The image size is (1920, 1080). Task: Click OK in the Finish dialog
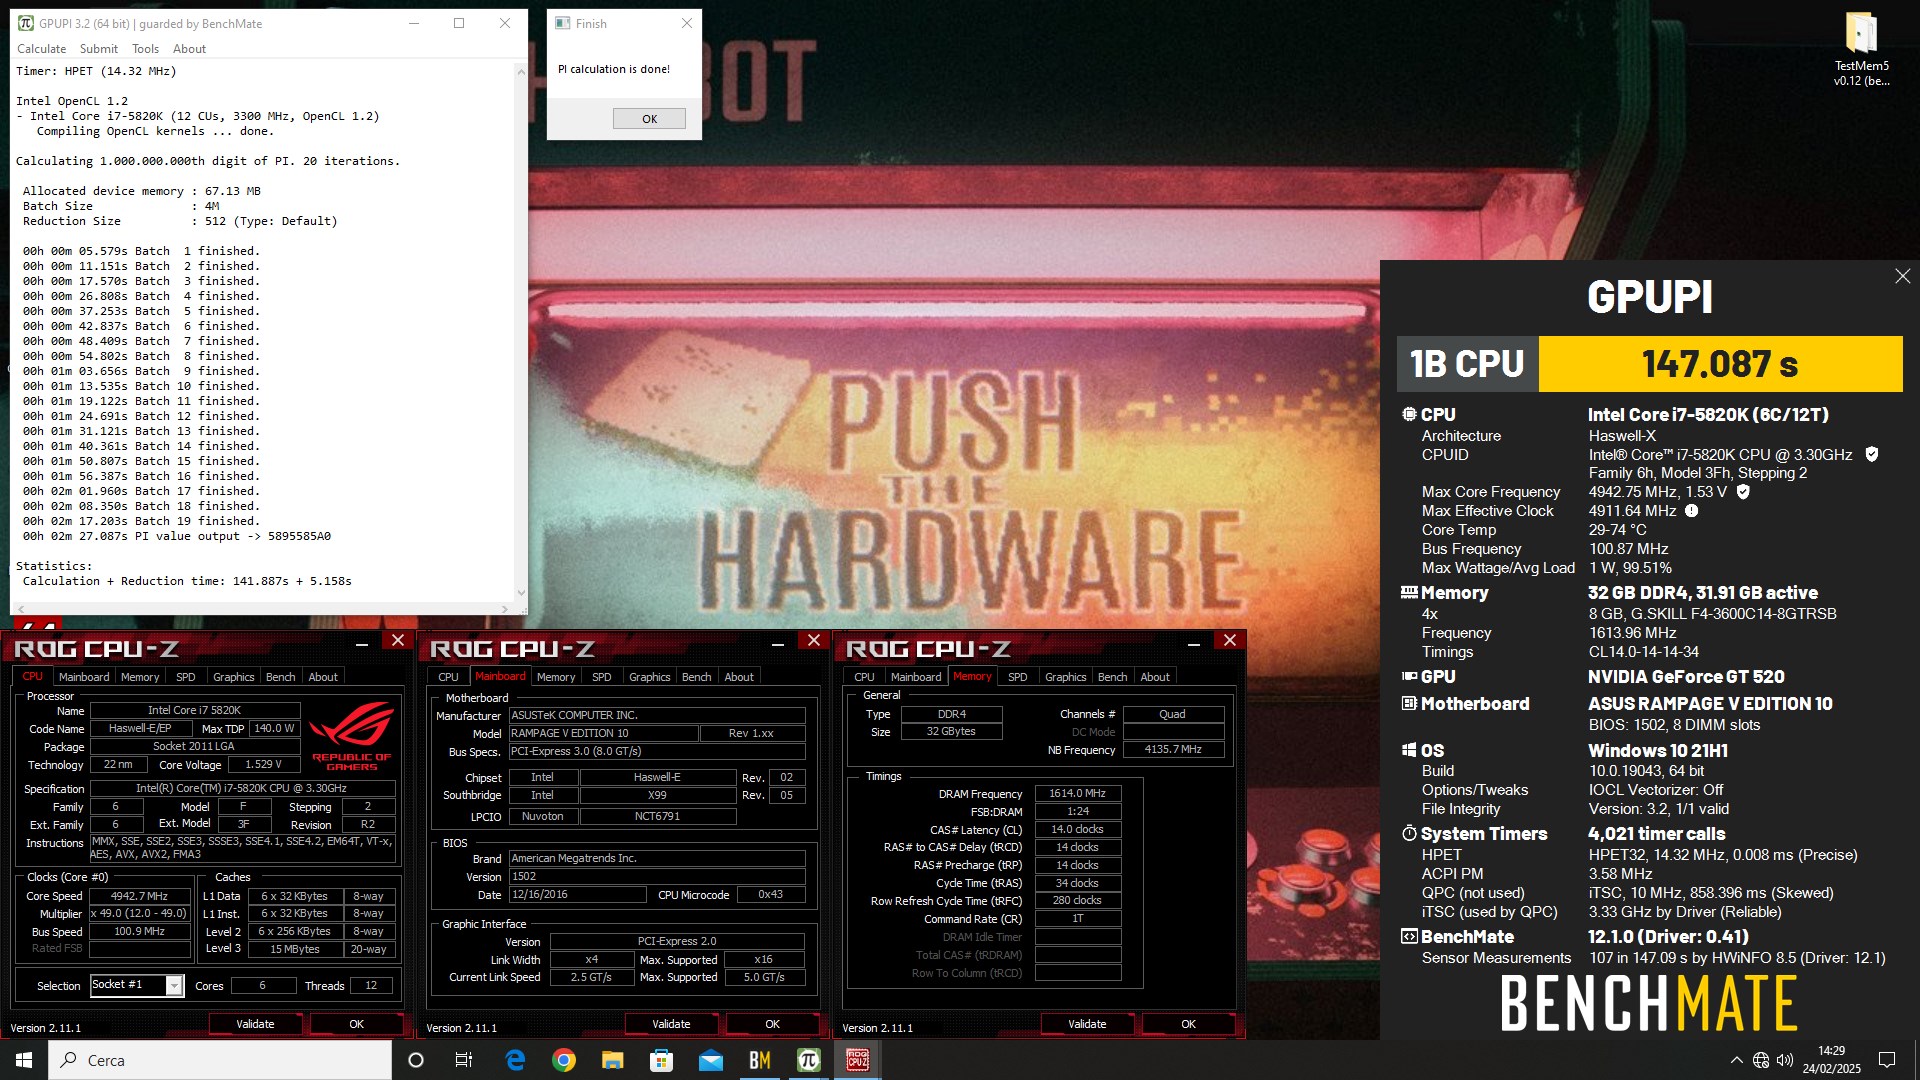click(649, 119)
